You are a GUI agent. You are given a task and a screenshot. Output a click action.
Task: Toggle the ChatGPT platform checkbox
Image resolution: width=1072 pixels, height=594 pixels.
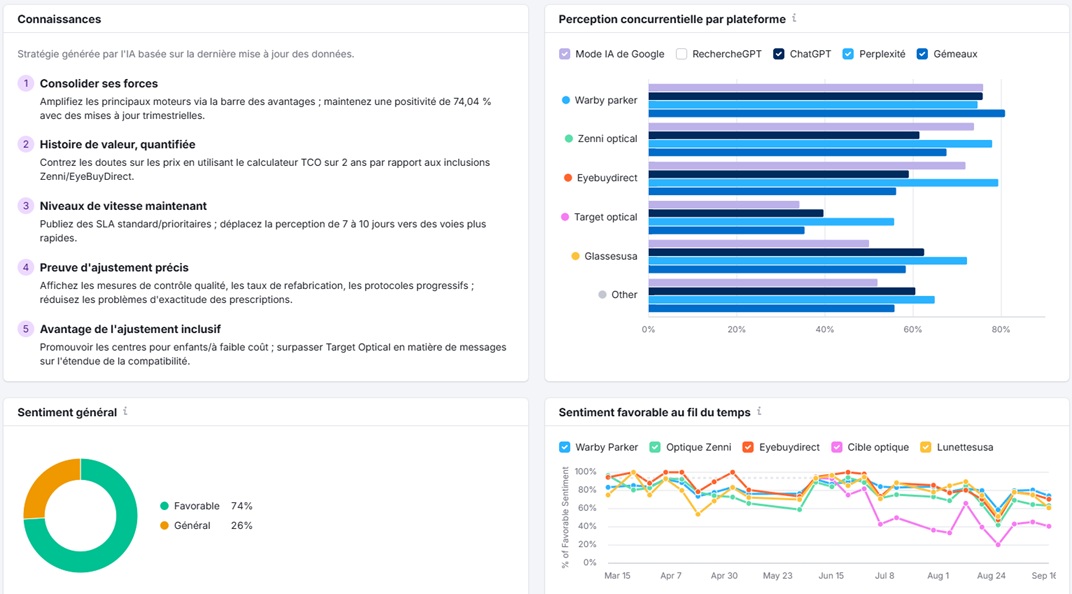(x=779, y=54)
